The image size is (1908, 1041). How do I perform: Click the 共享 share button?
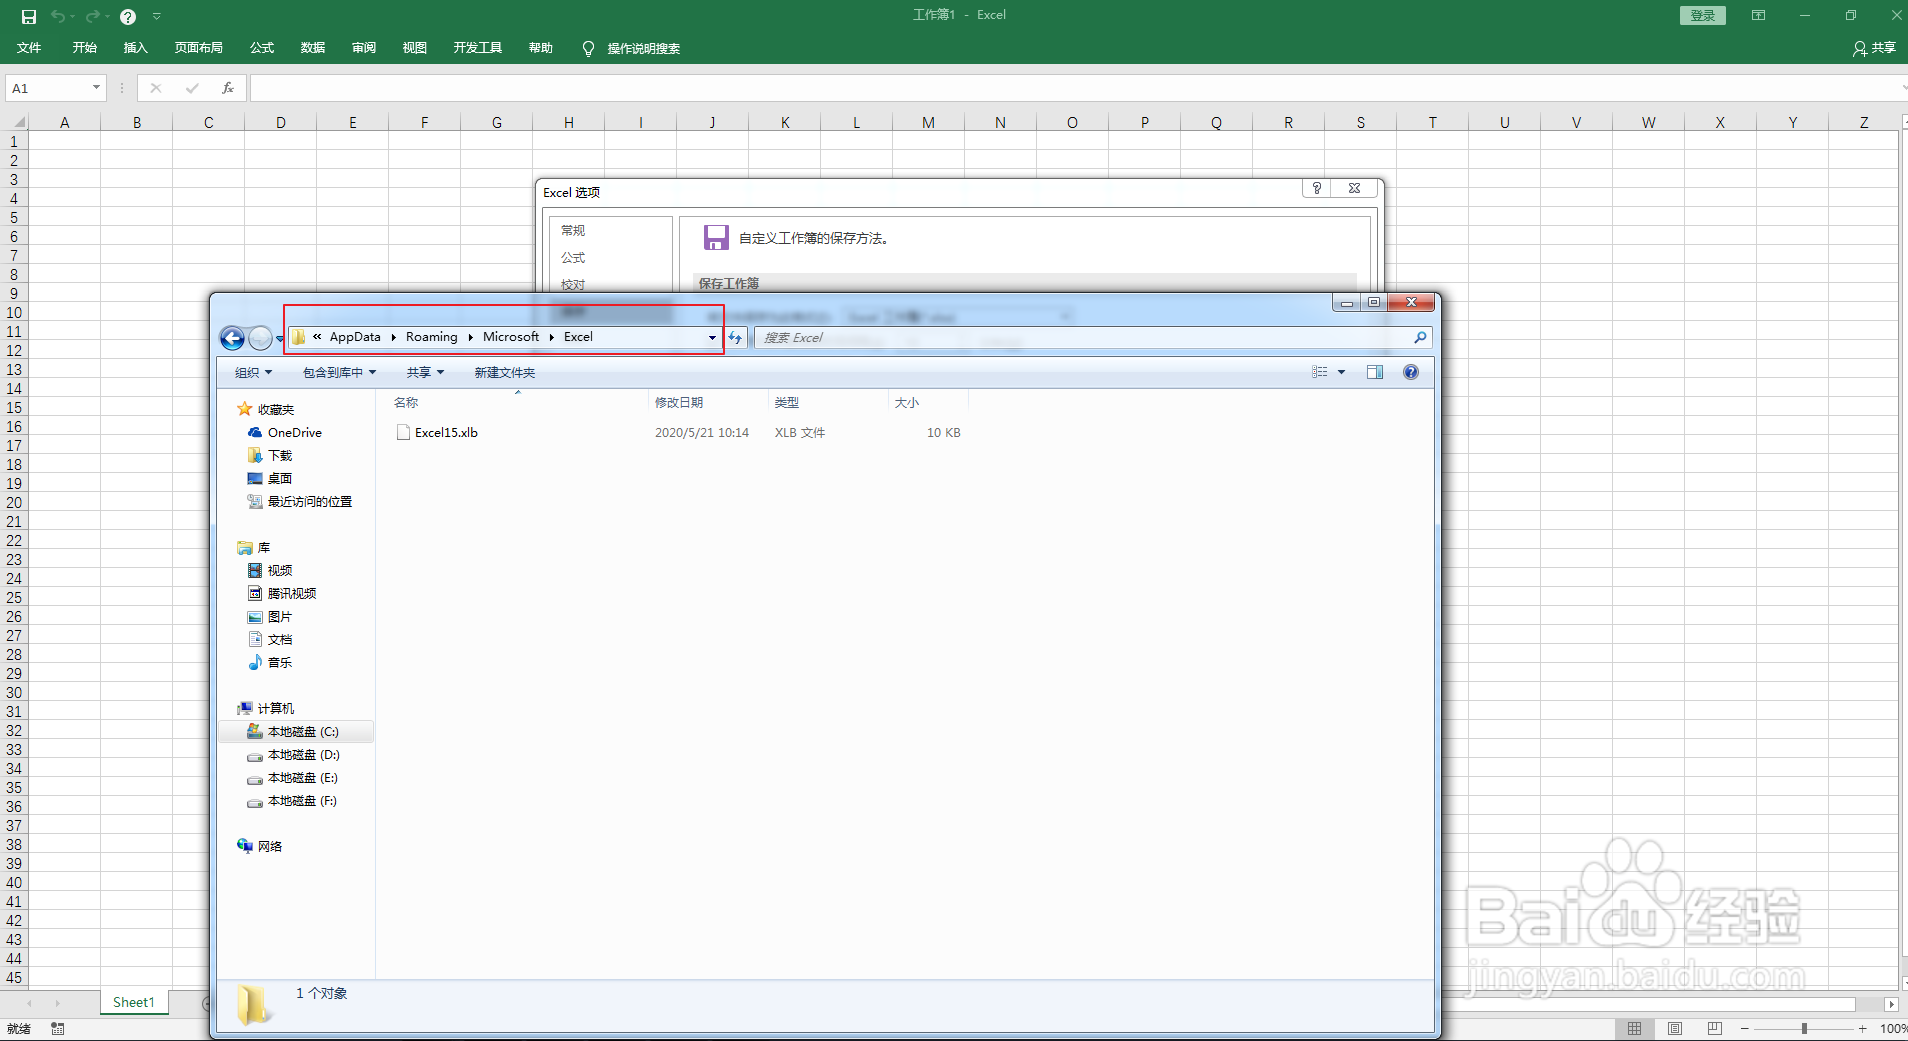[x=1874, y=48]
